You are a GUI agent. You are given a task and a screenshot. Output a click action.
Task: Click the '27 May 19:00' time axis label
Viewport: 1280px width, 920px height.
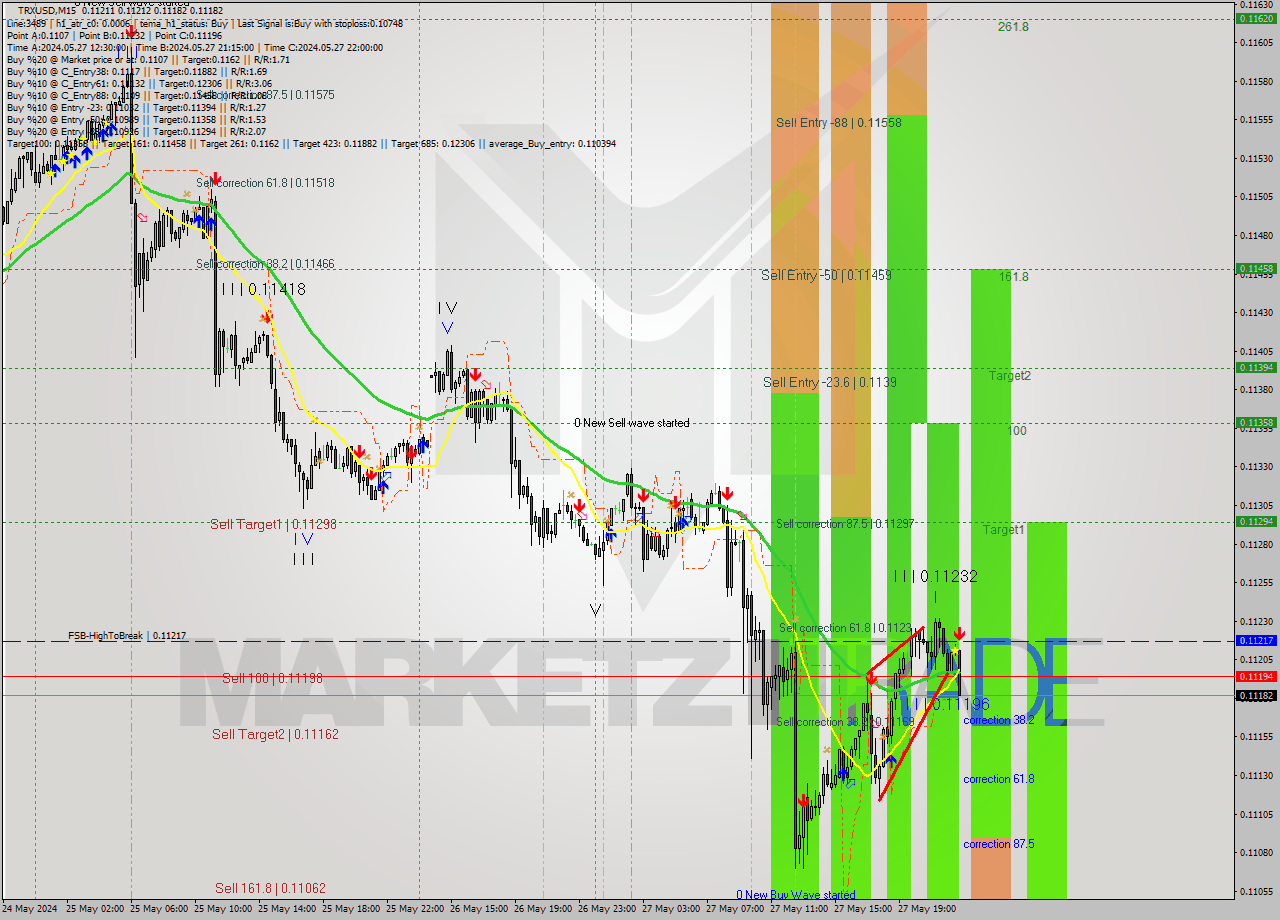(x=928, y=909)
